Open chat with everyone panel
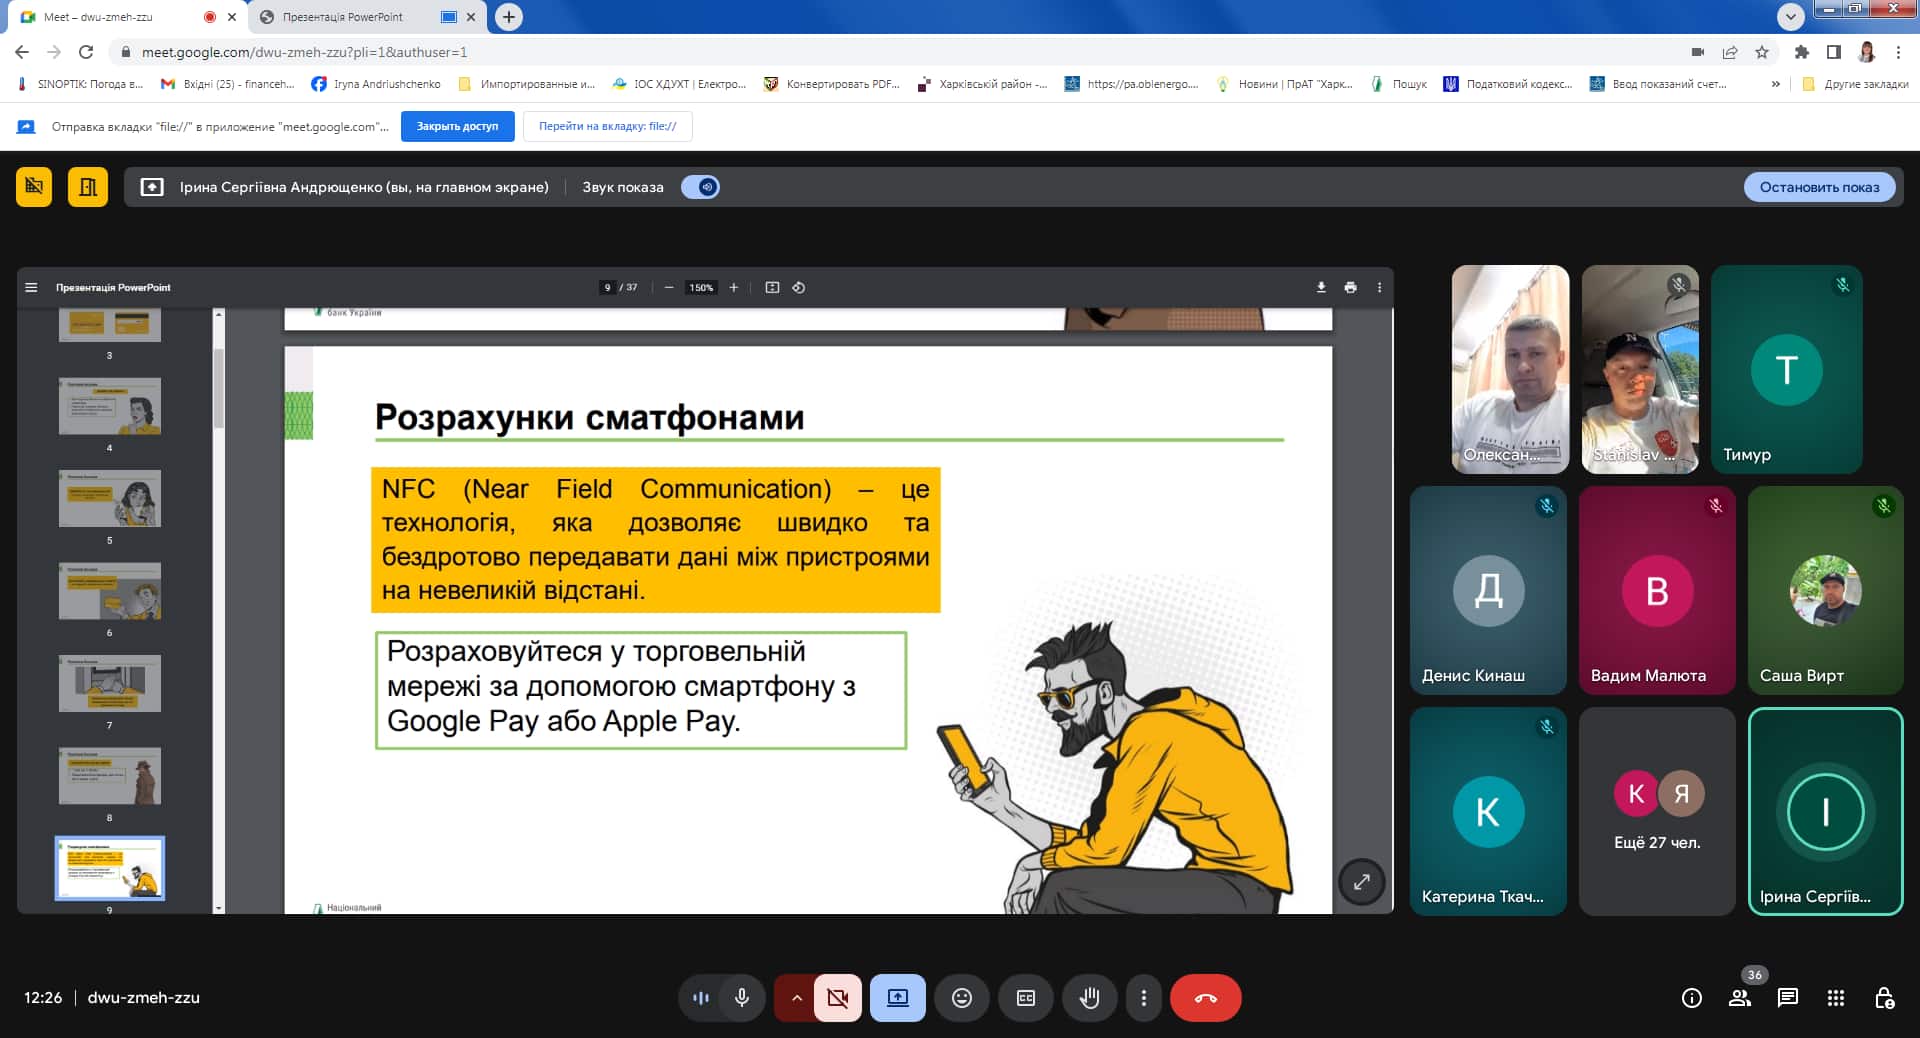The height and width of the screenshot is (1038, 1920). tap(1787, 998)
